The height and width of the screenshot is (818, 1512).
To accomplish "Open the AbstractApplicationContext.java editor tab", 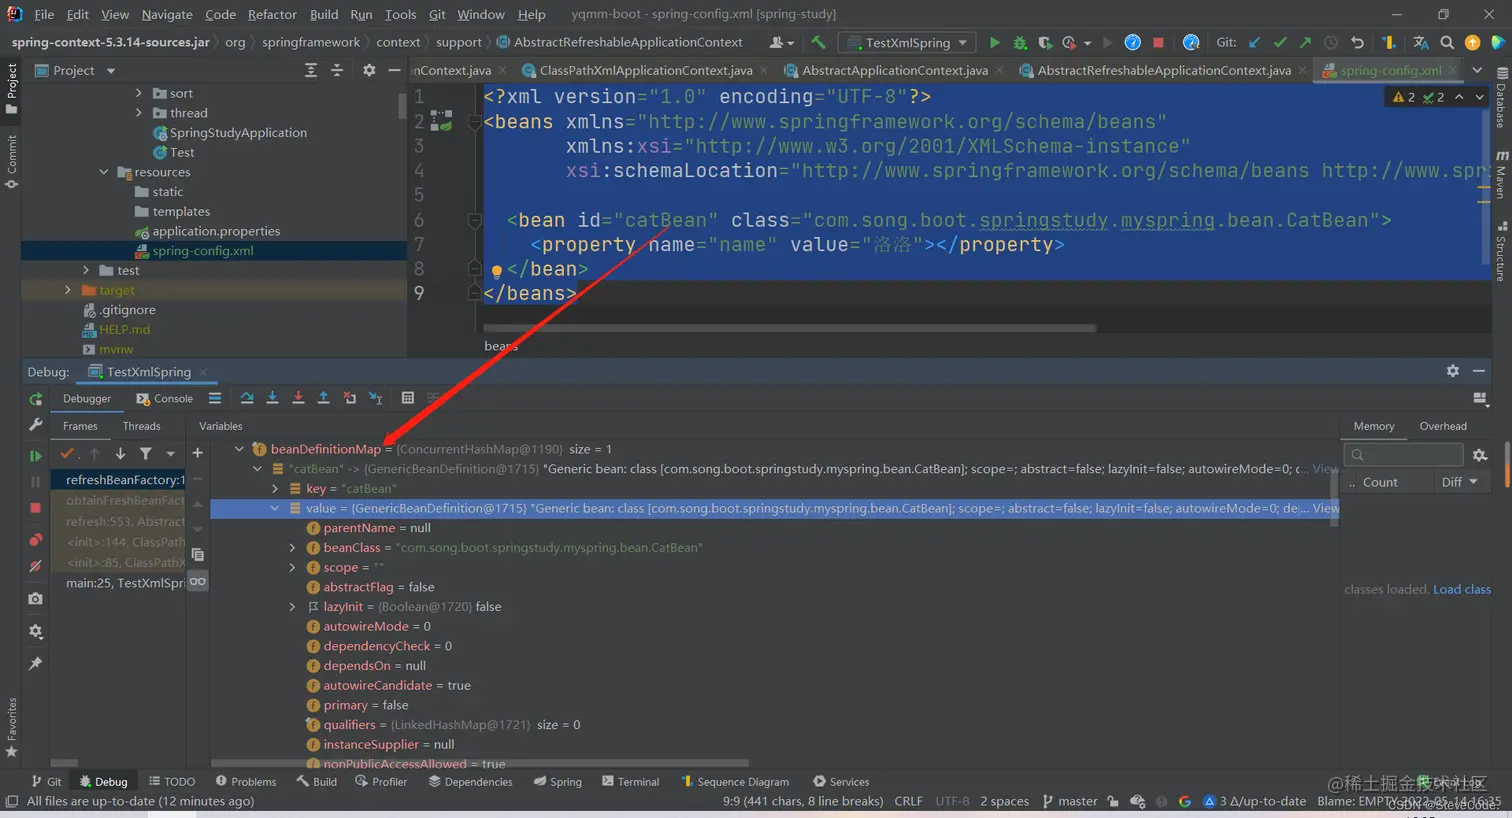I will coord(894,70).
